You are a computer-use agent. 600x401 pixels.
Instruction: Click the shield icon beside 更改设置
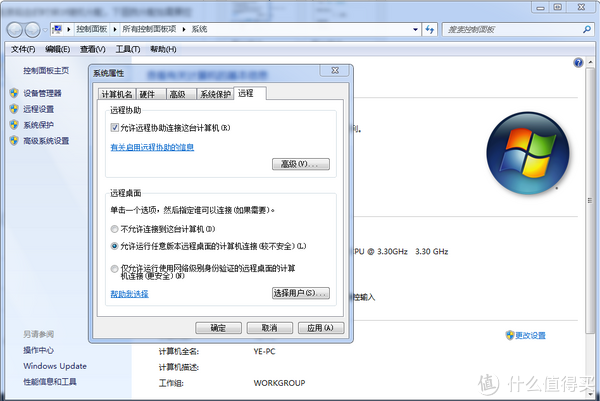(510, 336)
